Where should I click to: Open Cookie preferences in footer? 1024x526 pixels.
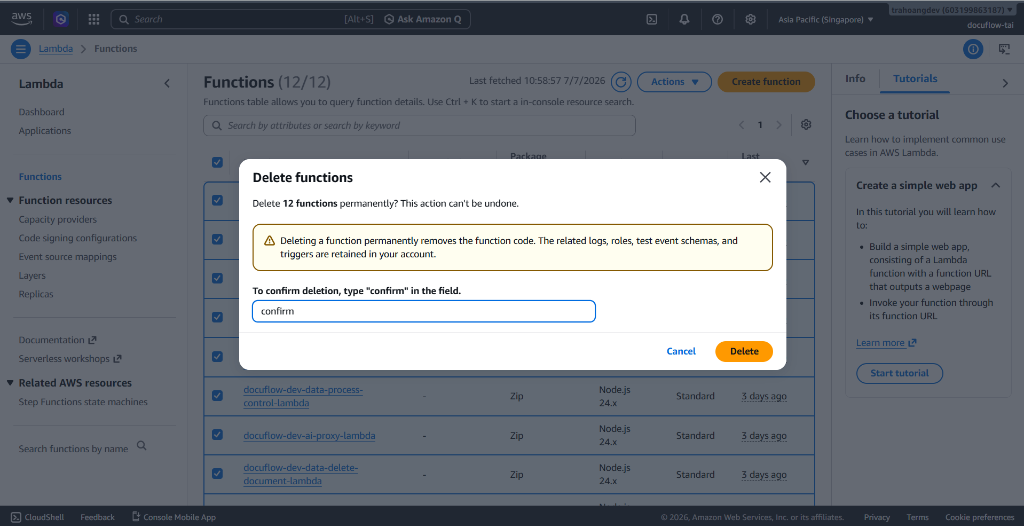coord(980,517)
